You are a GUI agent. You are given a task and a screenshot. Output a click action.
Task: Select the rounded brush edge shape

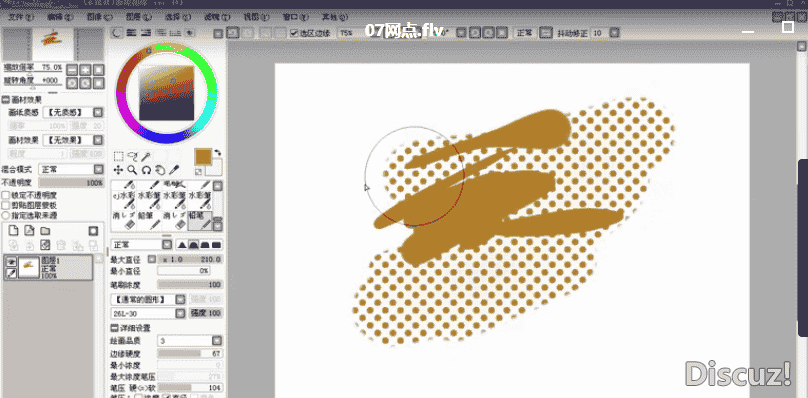coord(193,244)
